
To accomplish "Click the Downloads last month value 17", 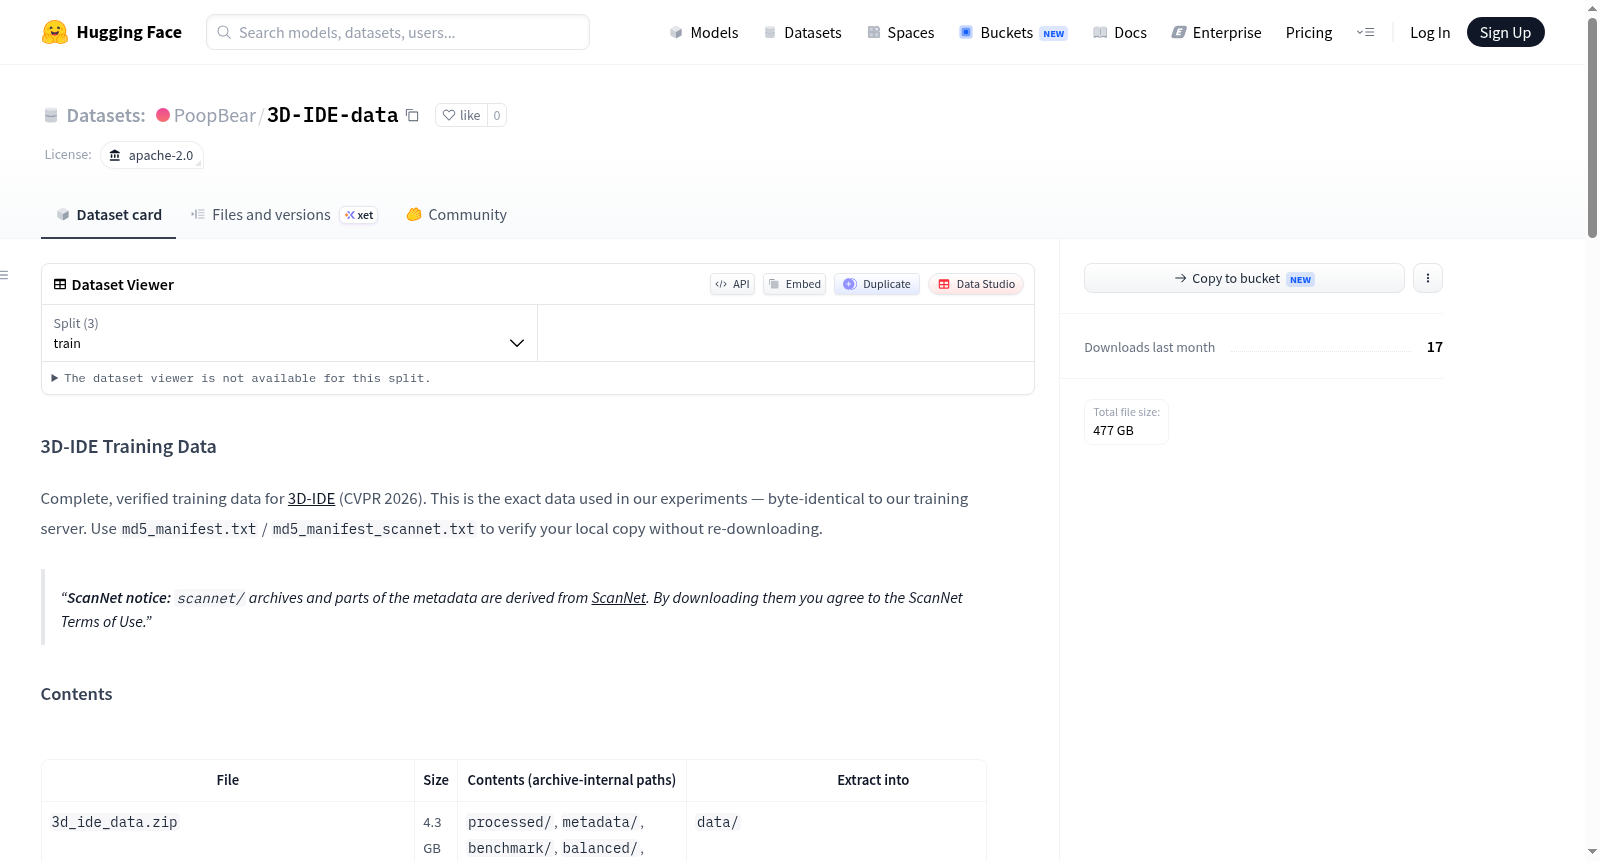I will 1435,347.
